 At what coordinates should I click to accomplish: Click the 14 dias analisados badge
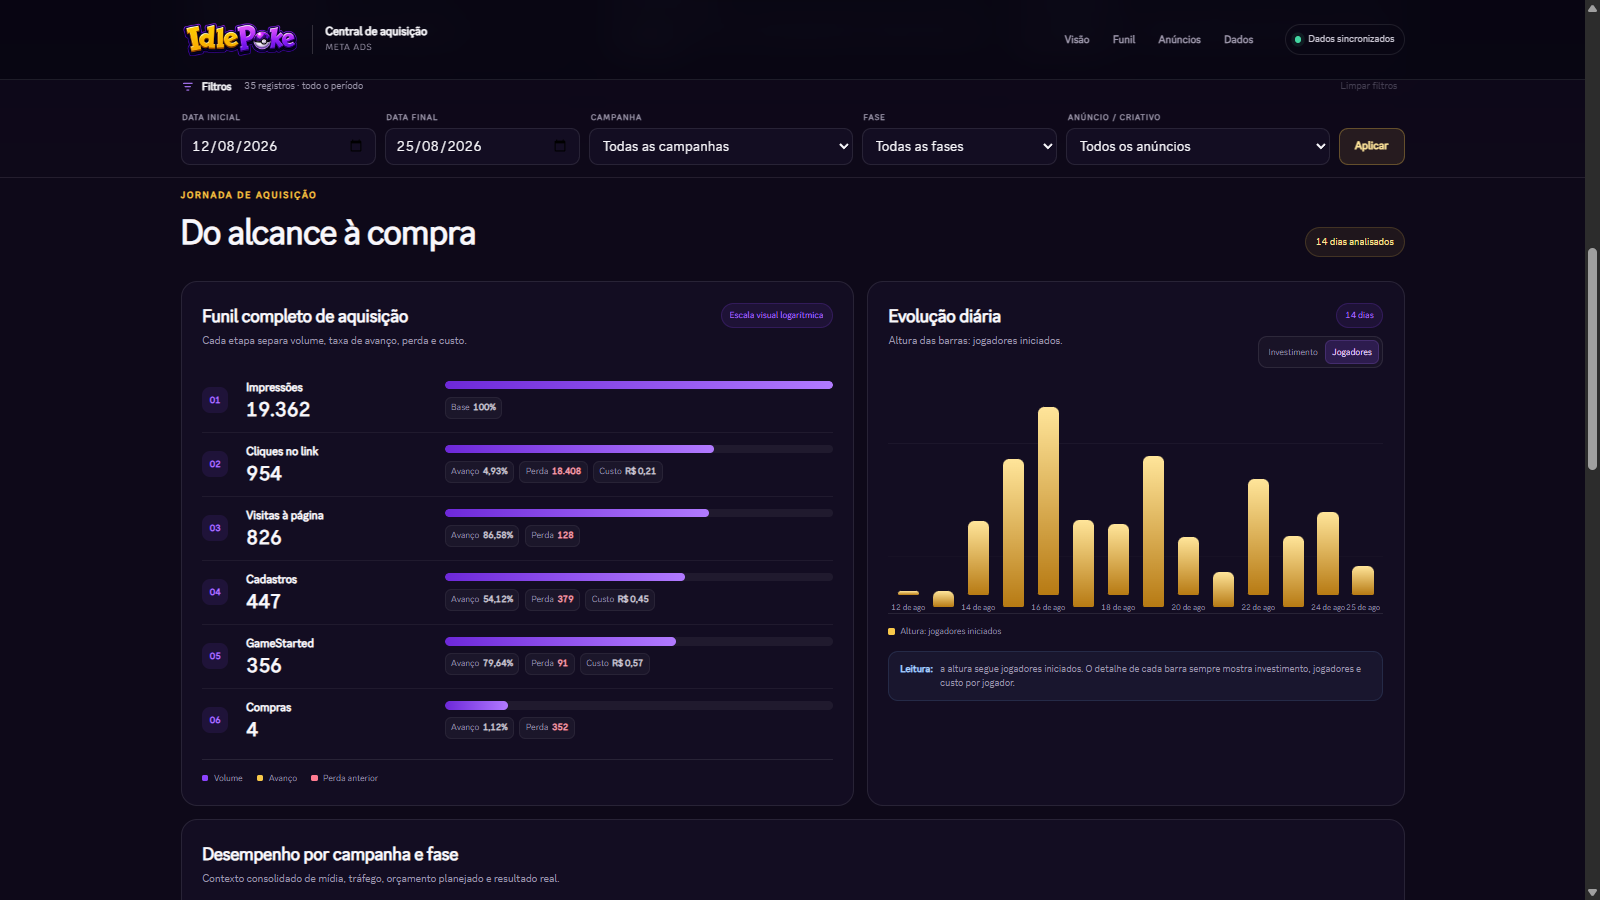(1355, 242)
